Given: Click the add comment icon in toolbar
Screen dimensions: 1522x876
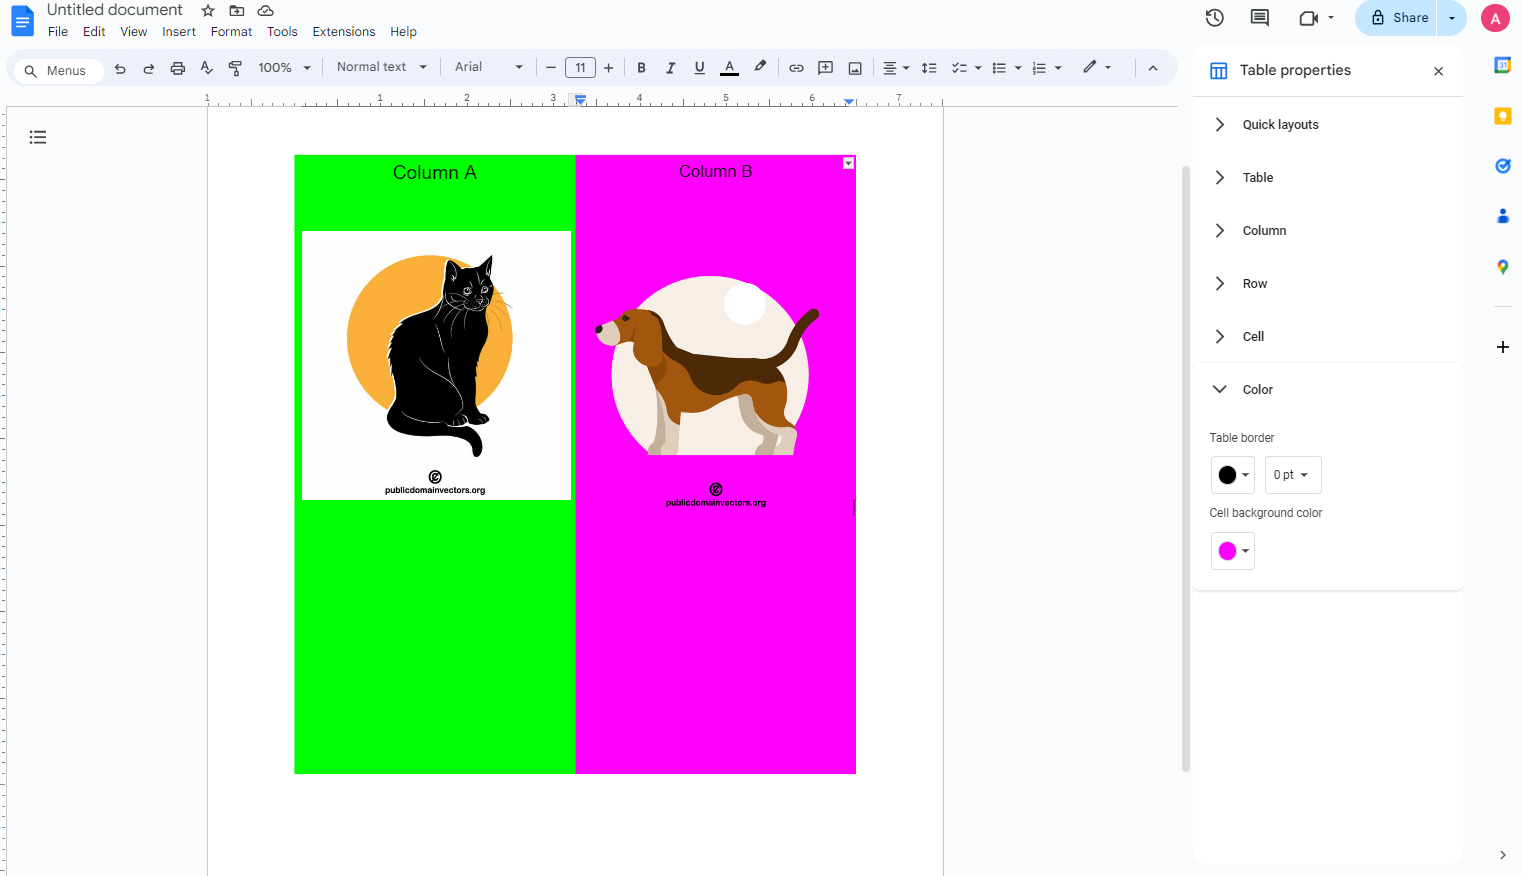Looking at the screenshot, I should tap(825, 67).
